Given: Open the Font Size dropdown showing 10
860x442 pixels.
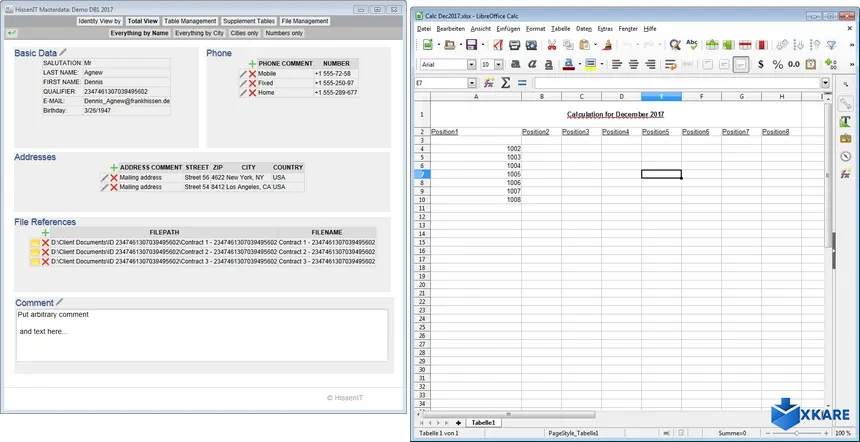Looking at the screenshot, I should click(499, 65).
